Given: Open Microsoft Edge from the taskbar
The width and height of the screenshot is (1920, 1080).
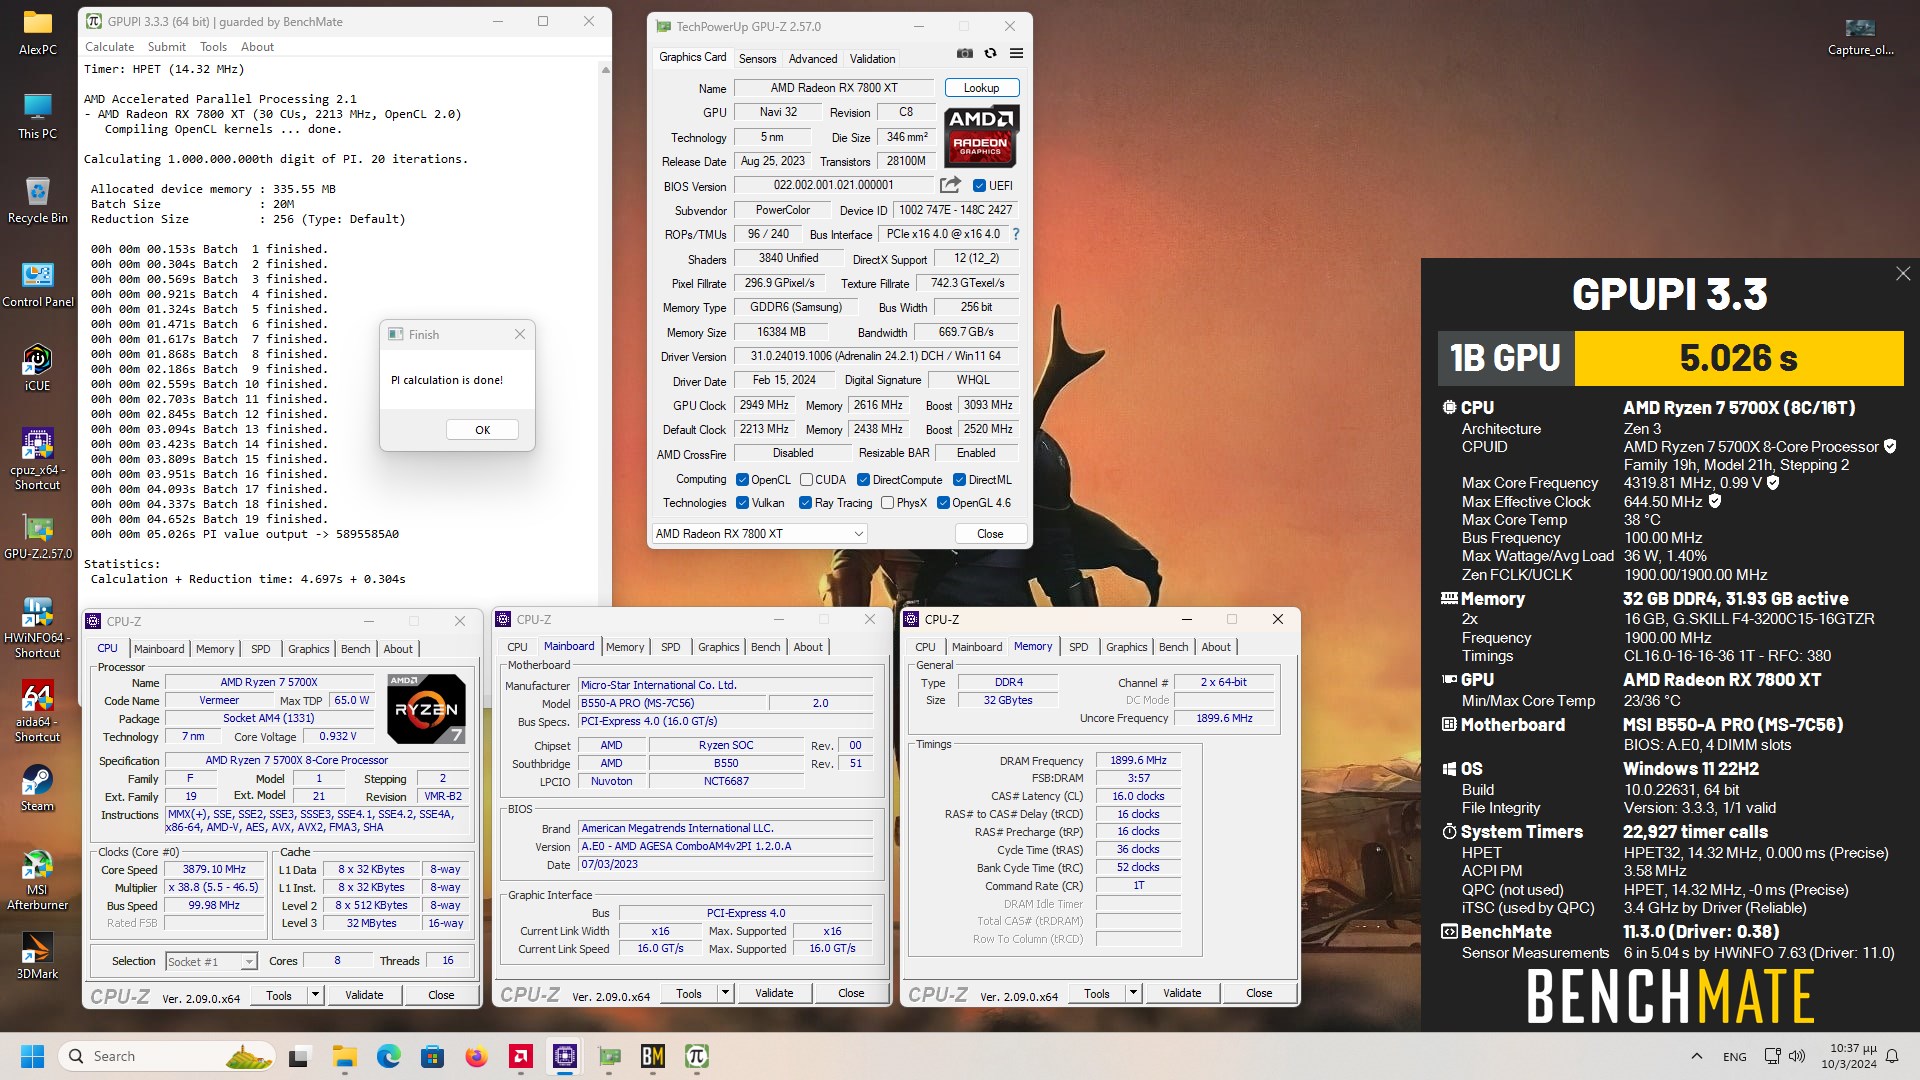Looking at the screenshot, I should pyautogui.click(x=388, y=1056).
